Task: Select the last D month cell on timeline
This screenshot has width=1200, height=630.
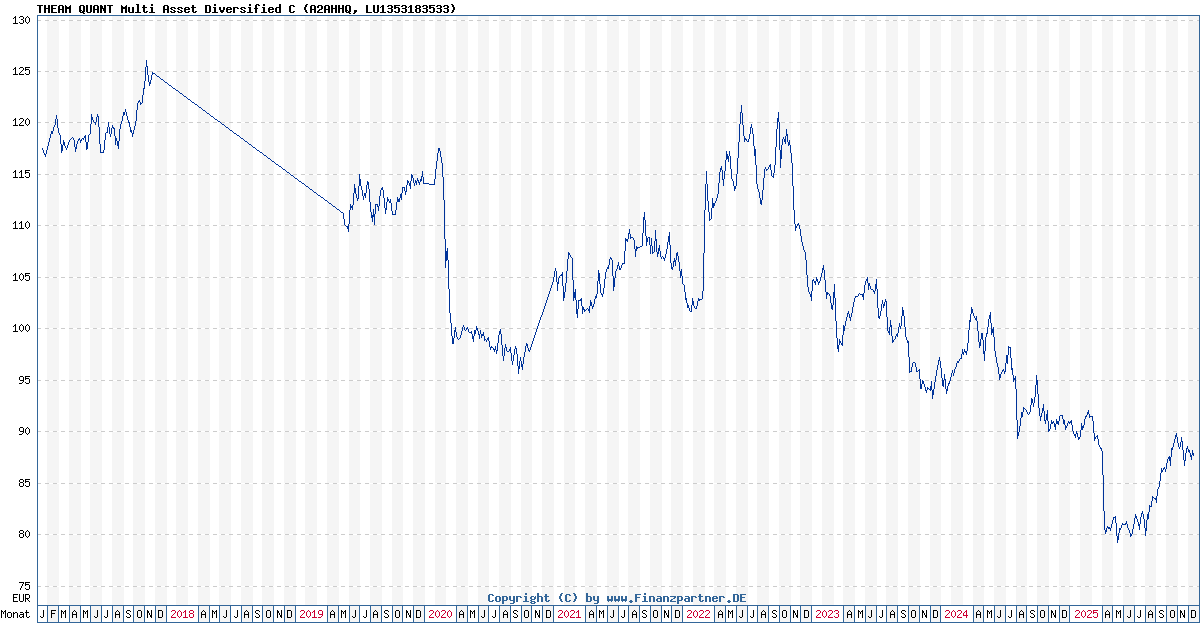Action: 1194,615
